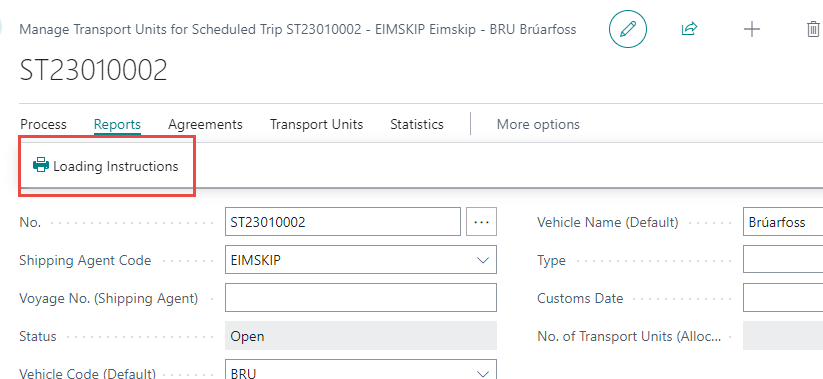Click the trash delete icon
Screen dimensions: 823x379
click(x=813, y=29)
